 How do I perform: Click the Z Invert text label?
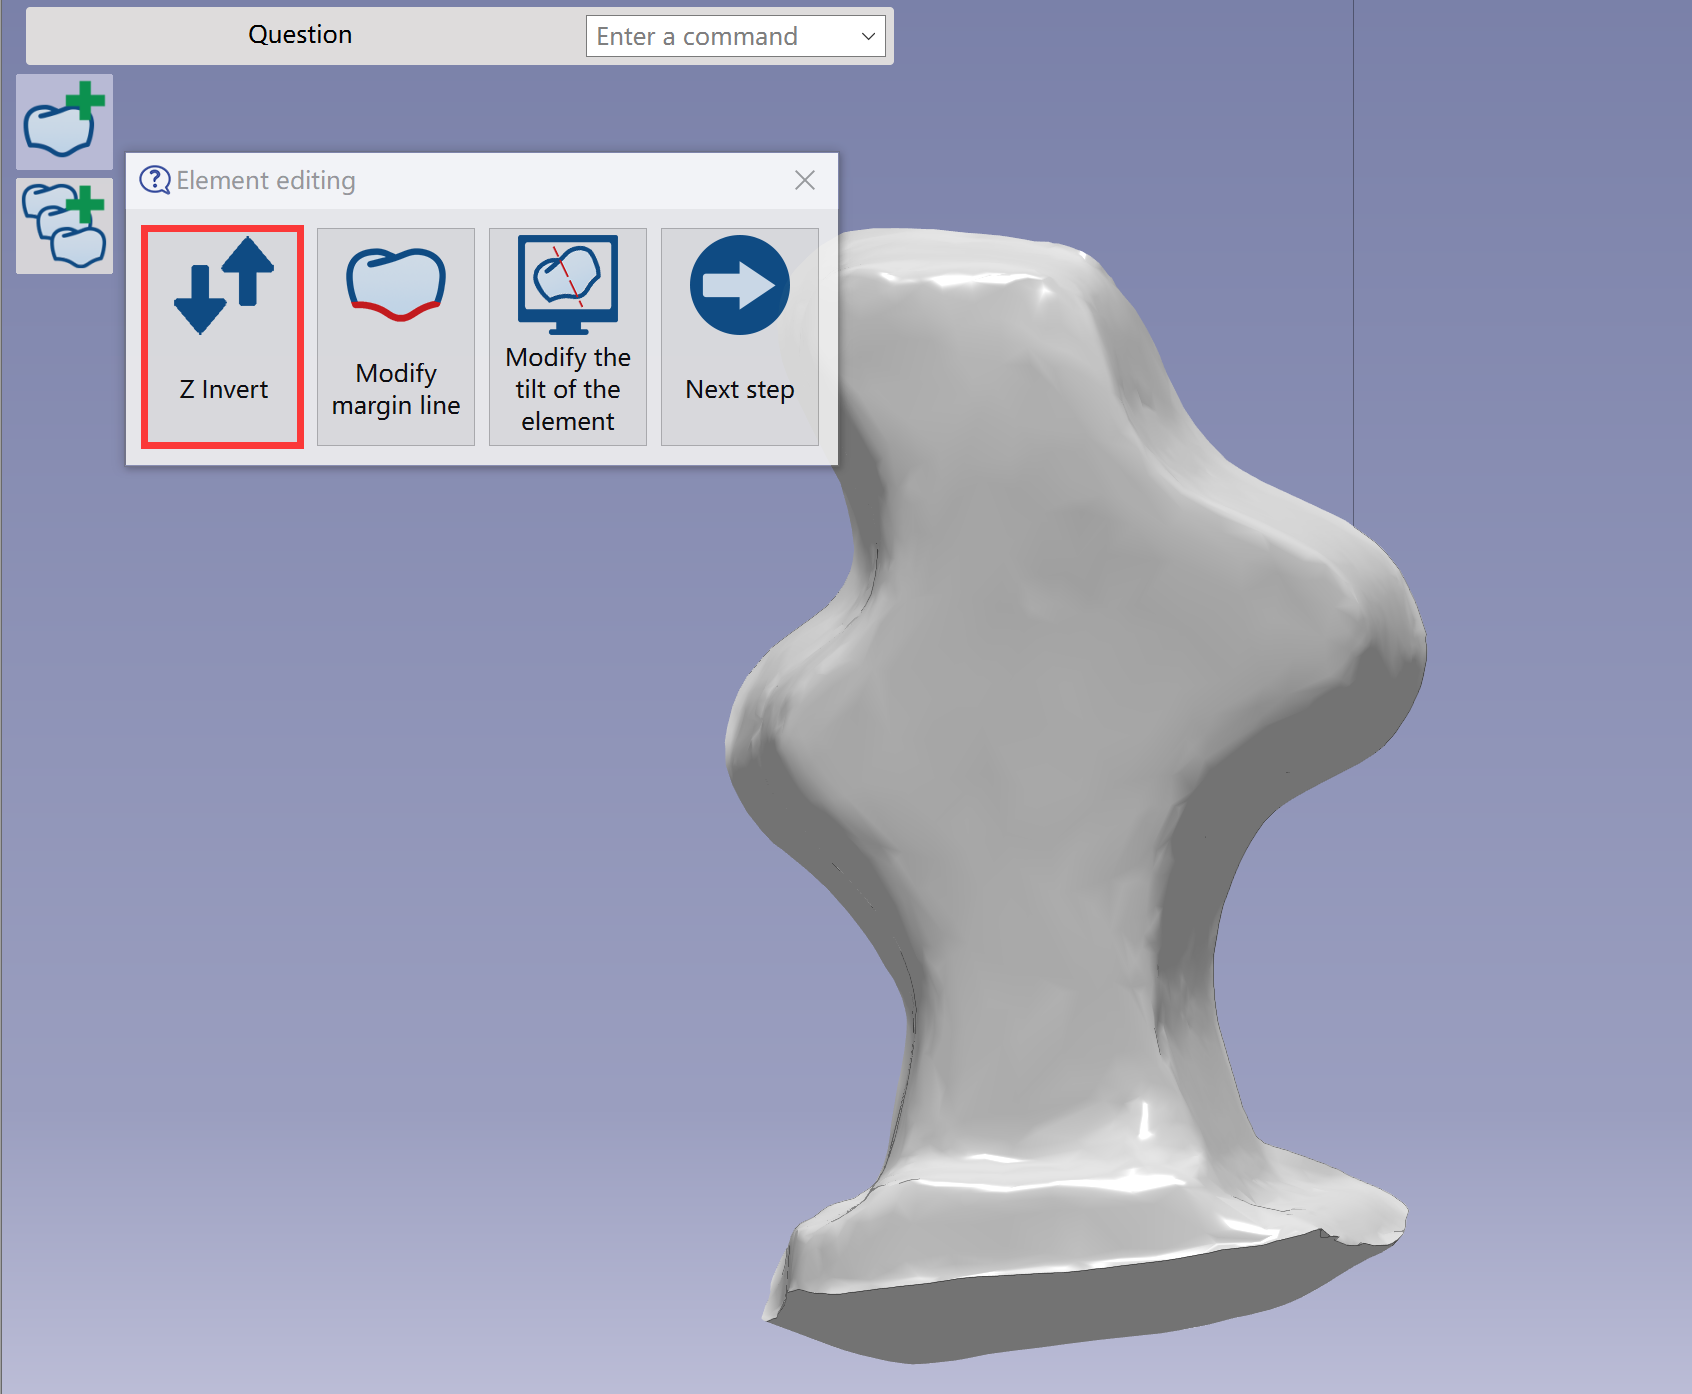point(224,389)
